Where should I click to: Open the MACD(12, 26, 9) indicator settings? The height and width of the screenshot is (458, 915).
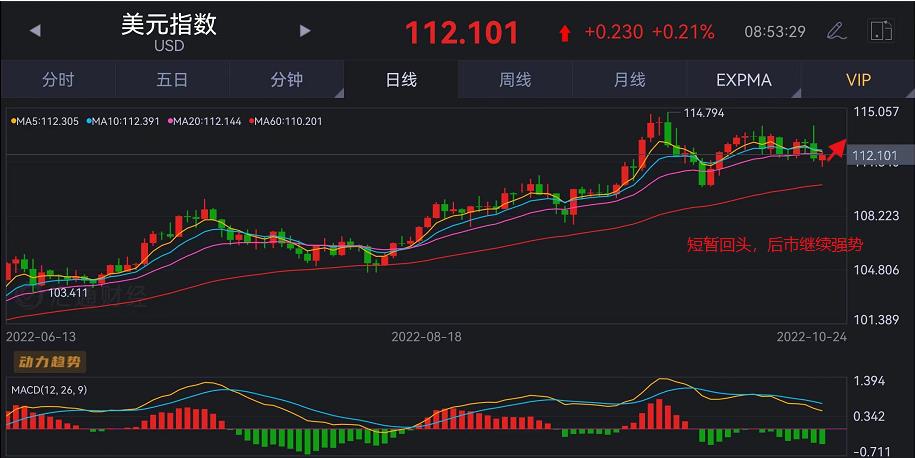(x=49, y=389)
